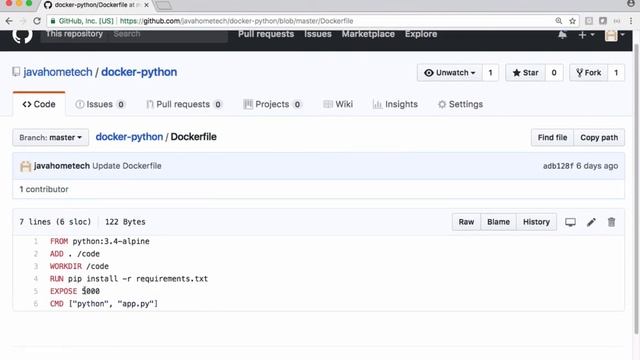The width and height of the screenshot is (640, 360).
Task: Click the browser back arrow
Action: tap(9, 21)
